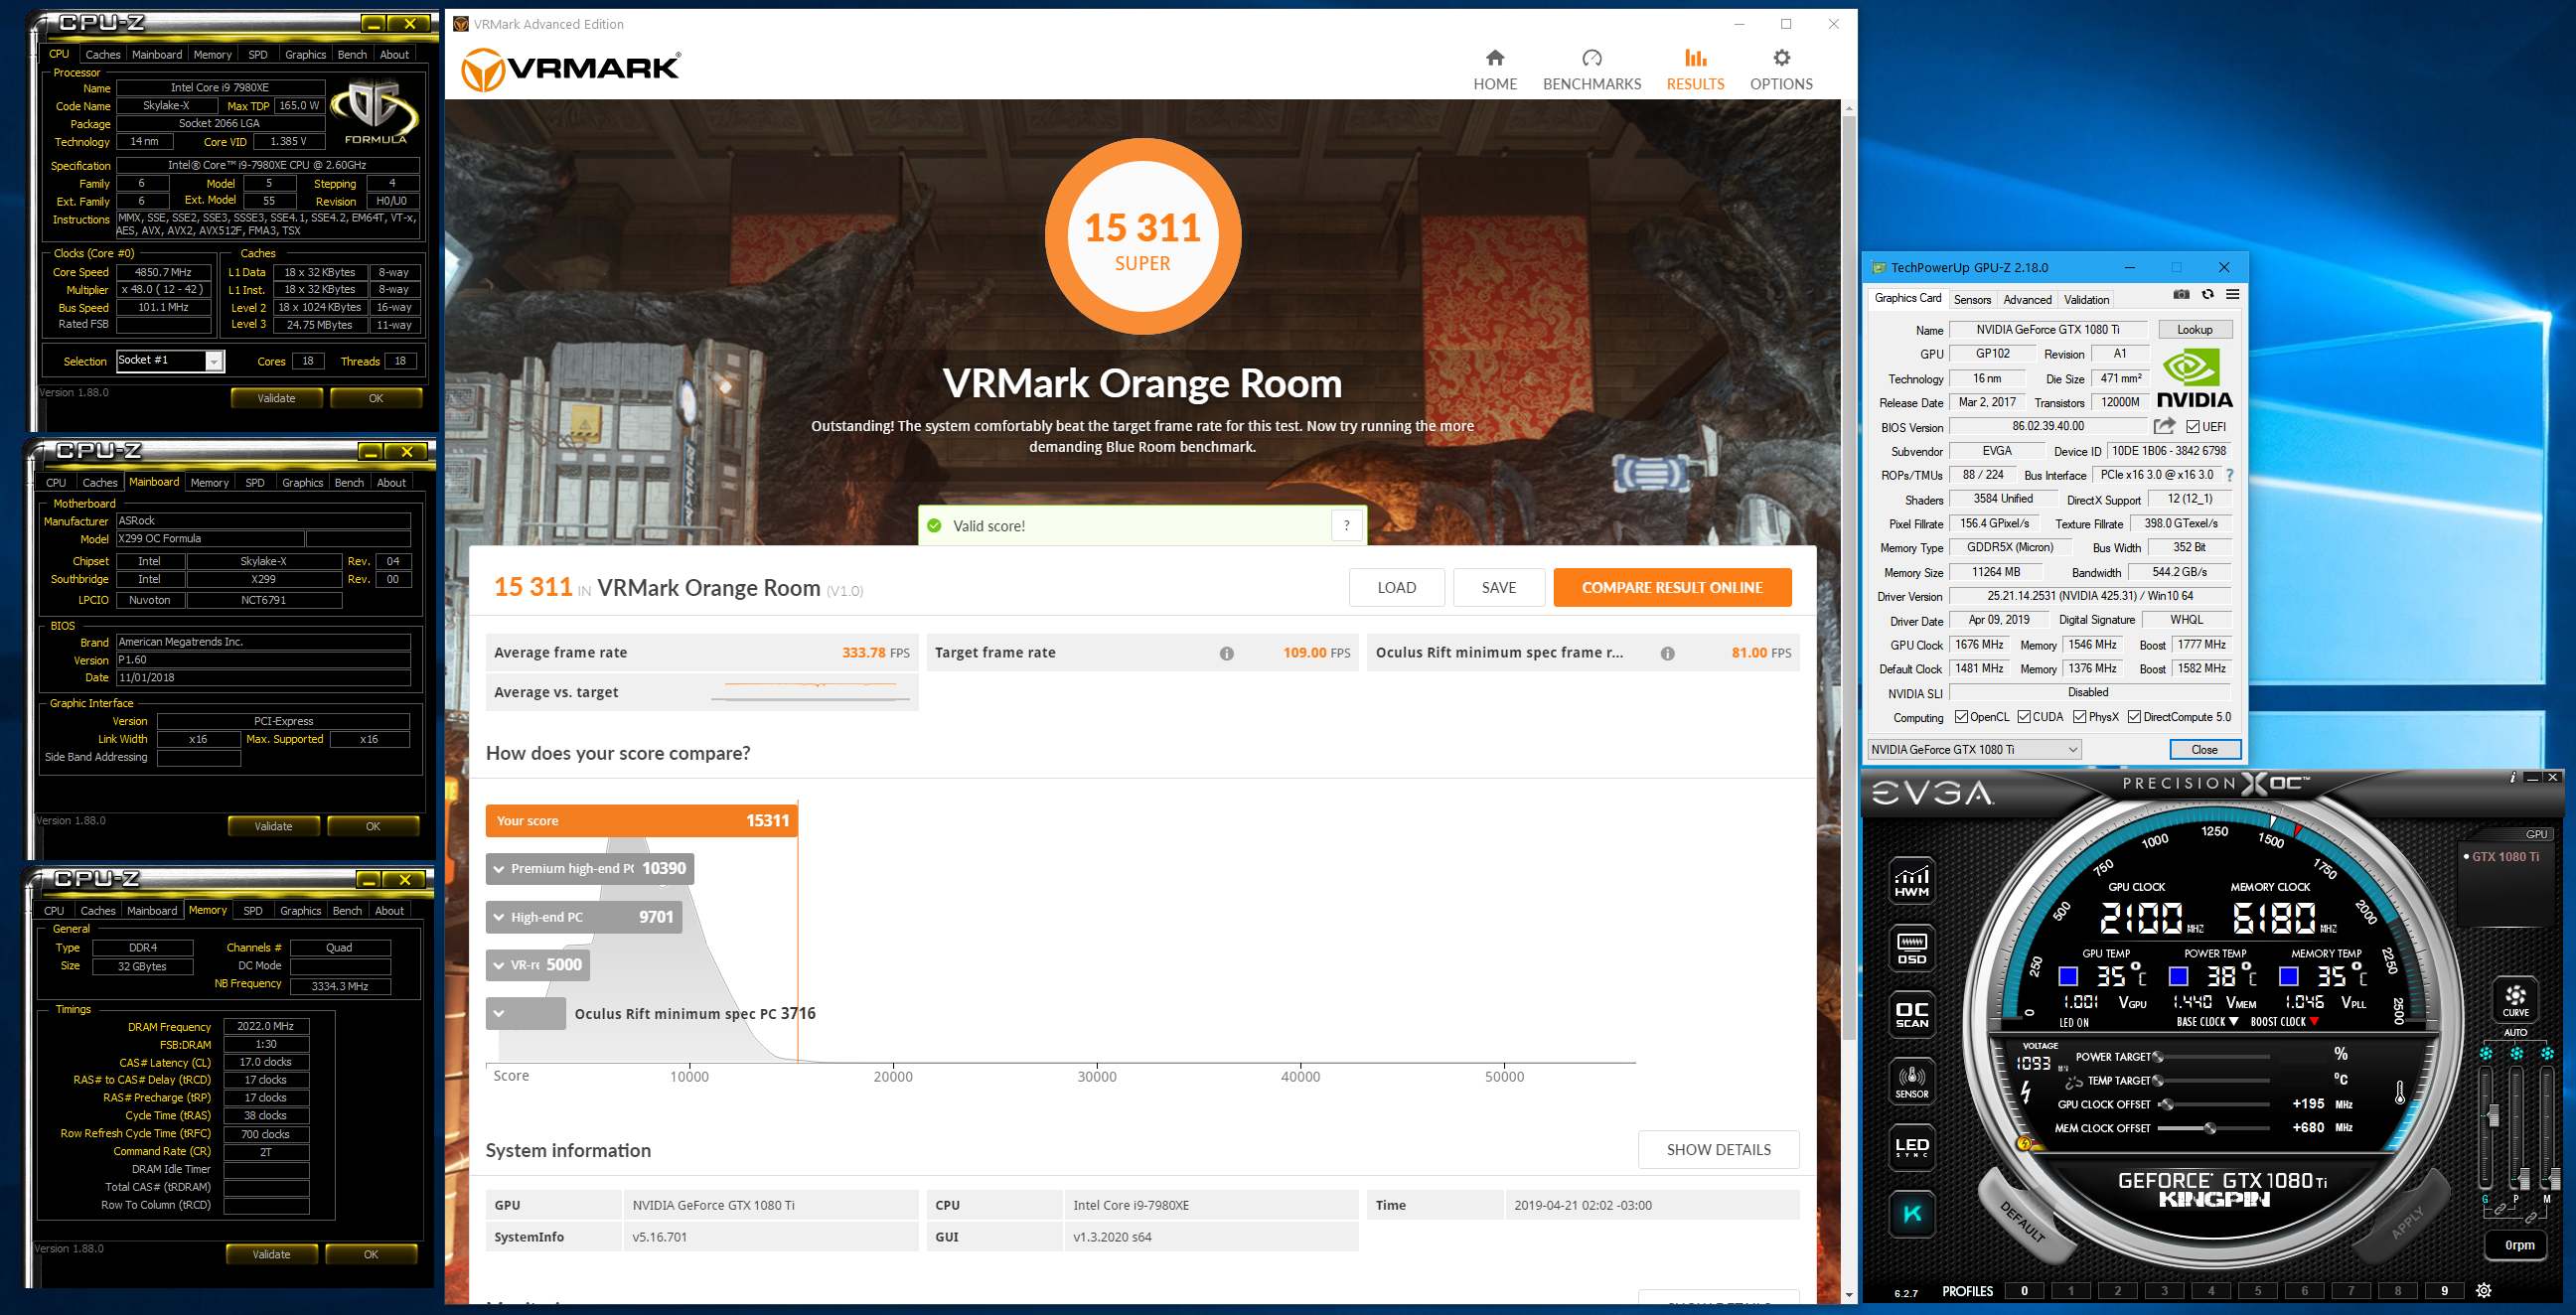This screenshot has width=2576, height=1315.
Task: Toggle the Power Temp blue indicator box
Action: (x=2178, y=976)
